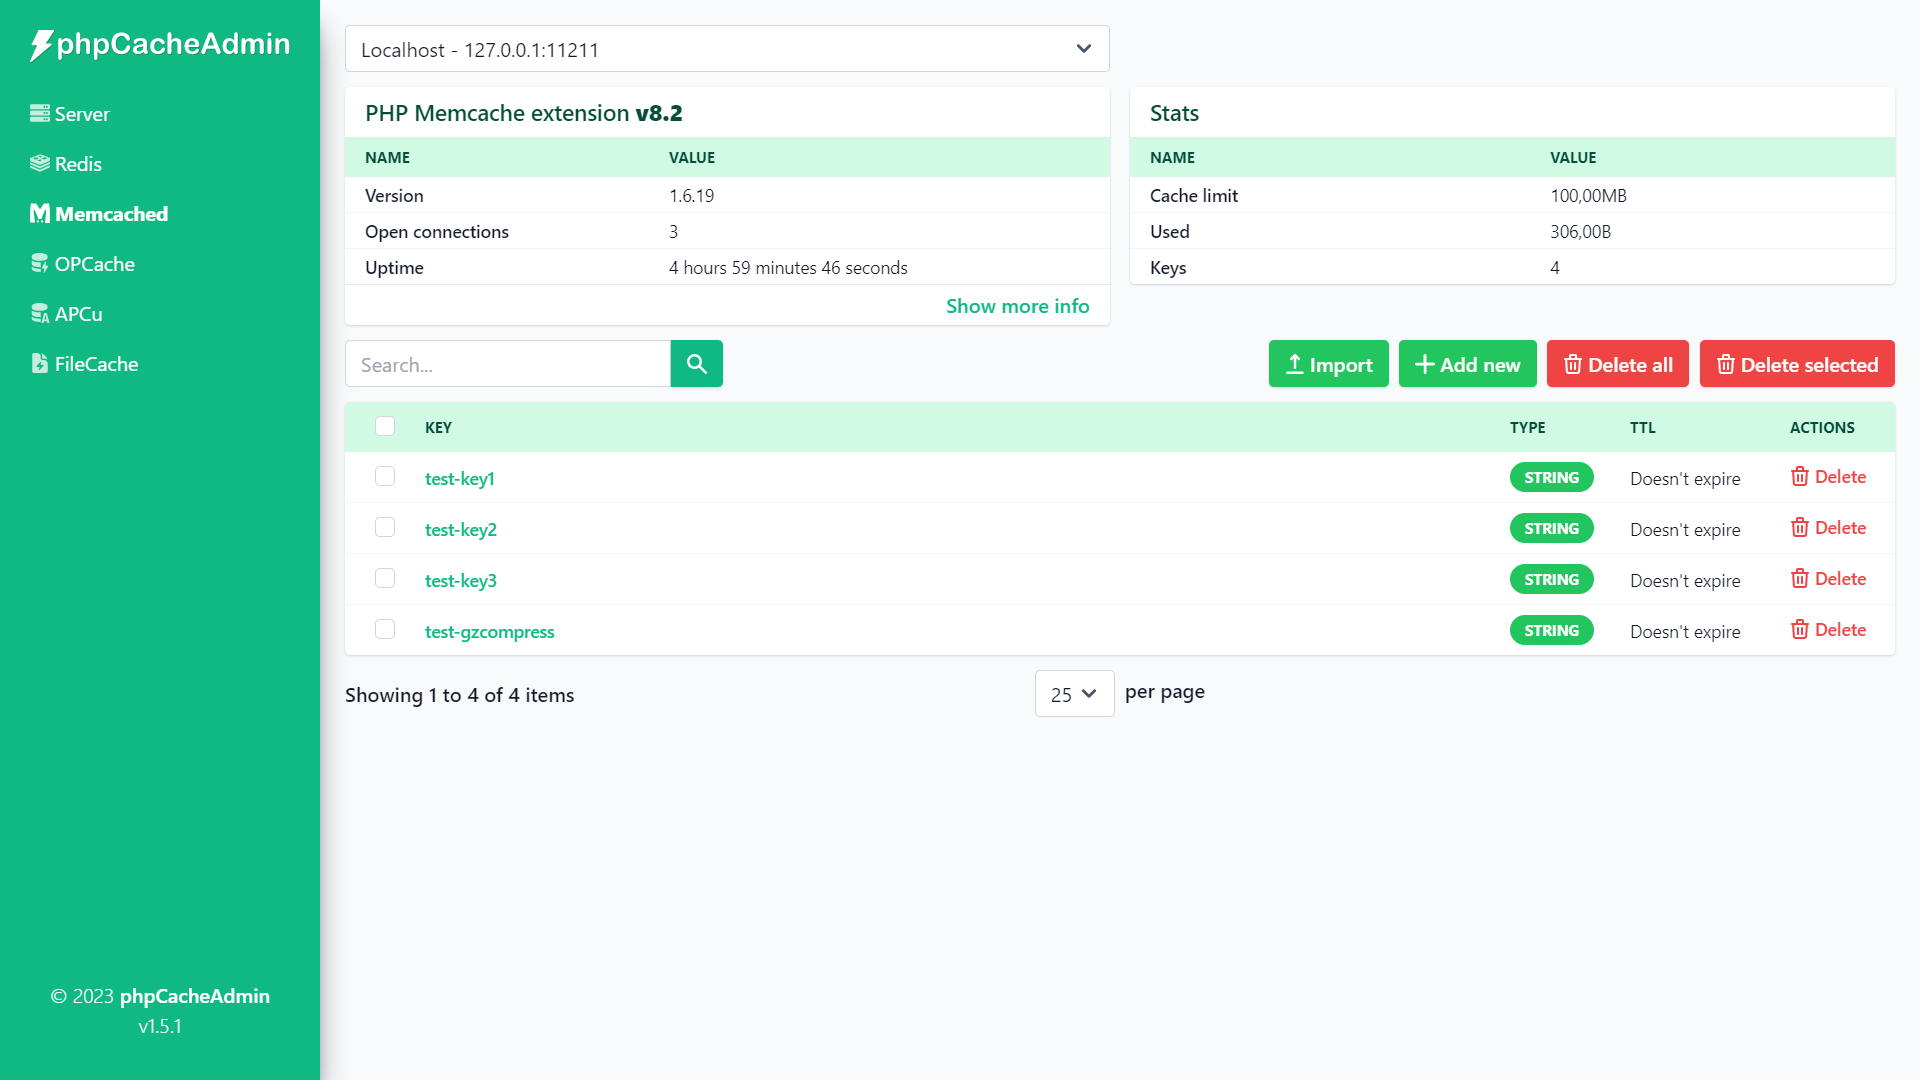Expand Show more info link
The width and height of the screenshot is (1920, 1080).
click(1017, 306)
